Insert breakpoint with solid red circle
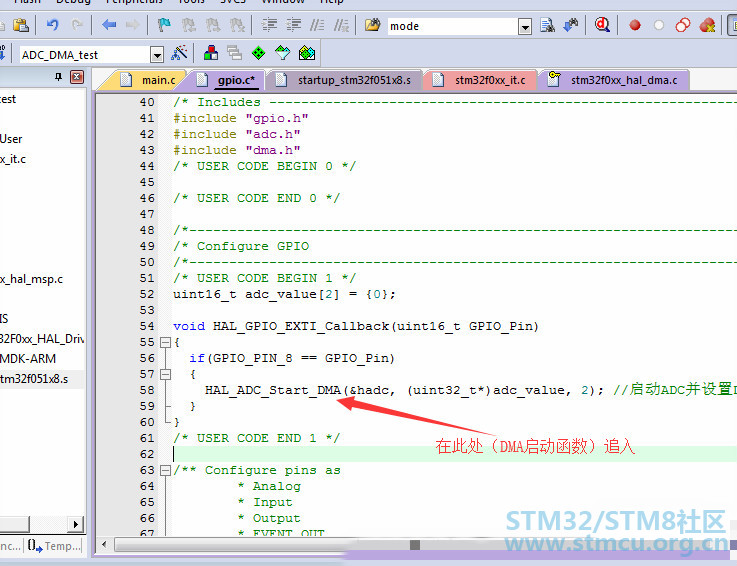 (635, 25)
